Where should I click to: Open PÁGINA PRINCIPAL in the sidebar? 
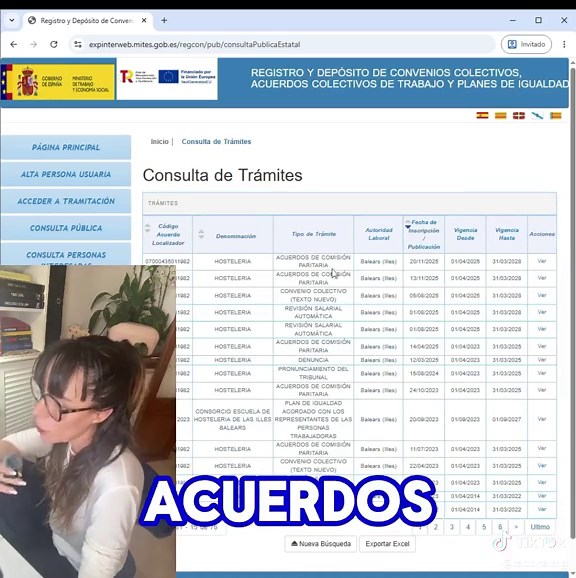coord(66,147)
